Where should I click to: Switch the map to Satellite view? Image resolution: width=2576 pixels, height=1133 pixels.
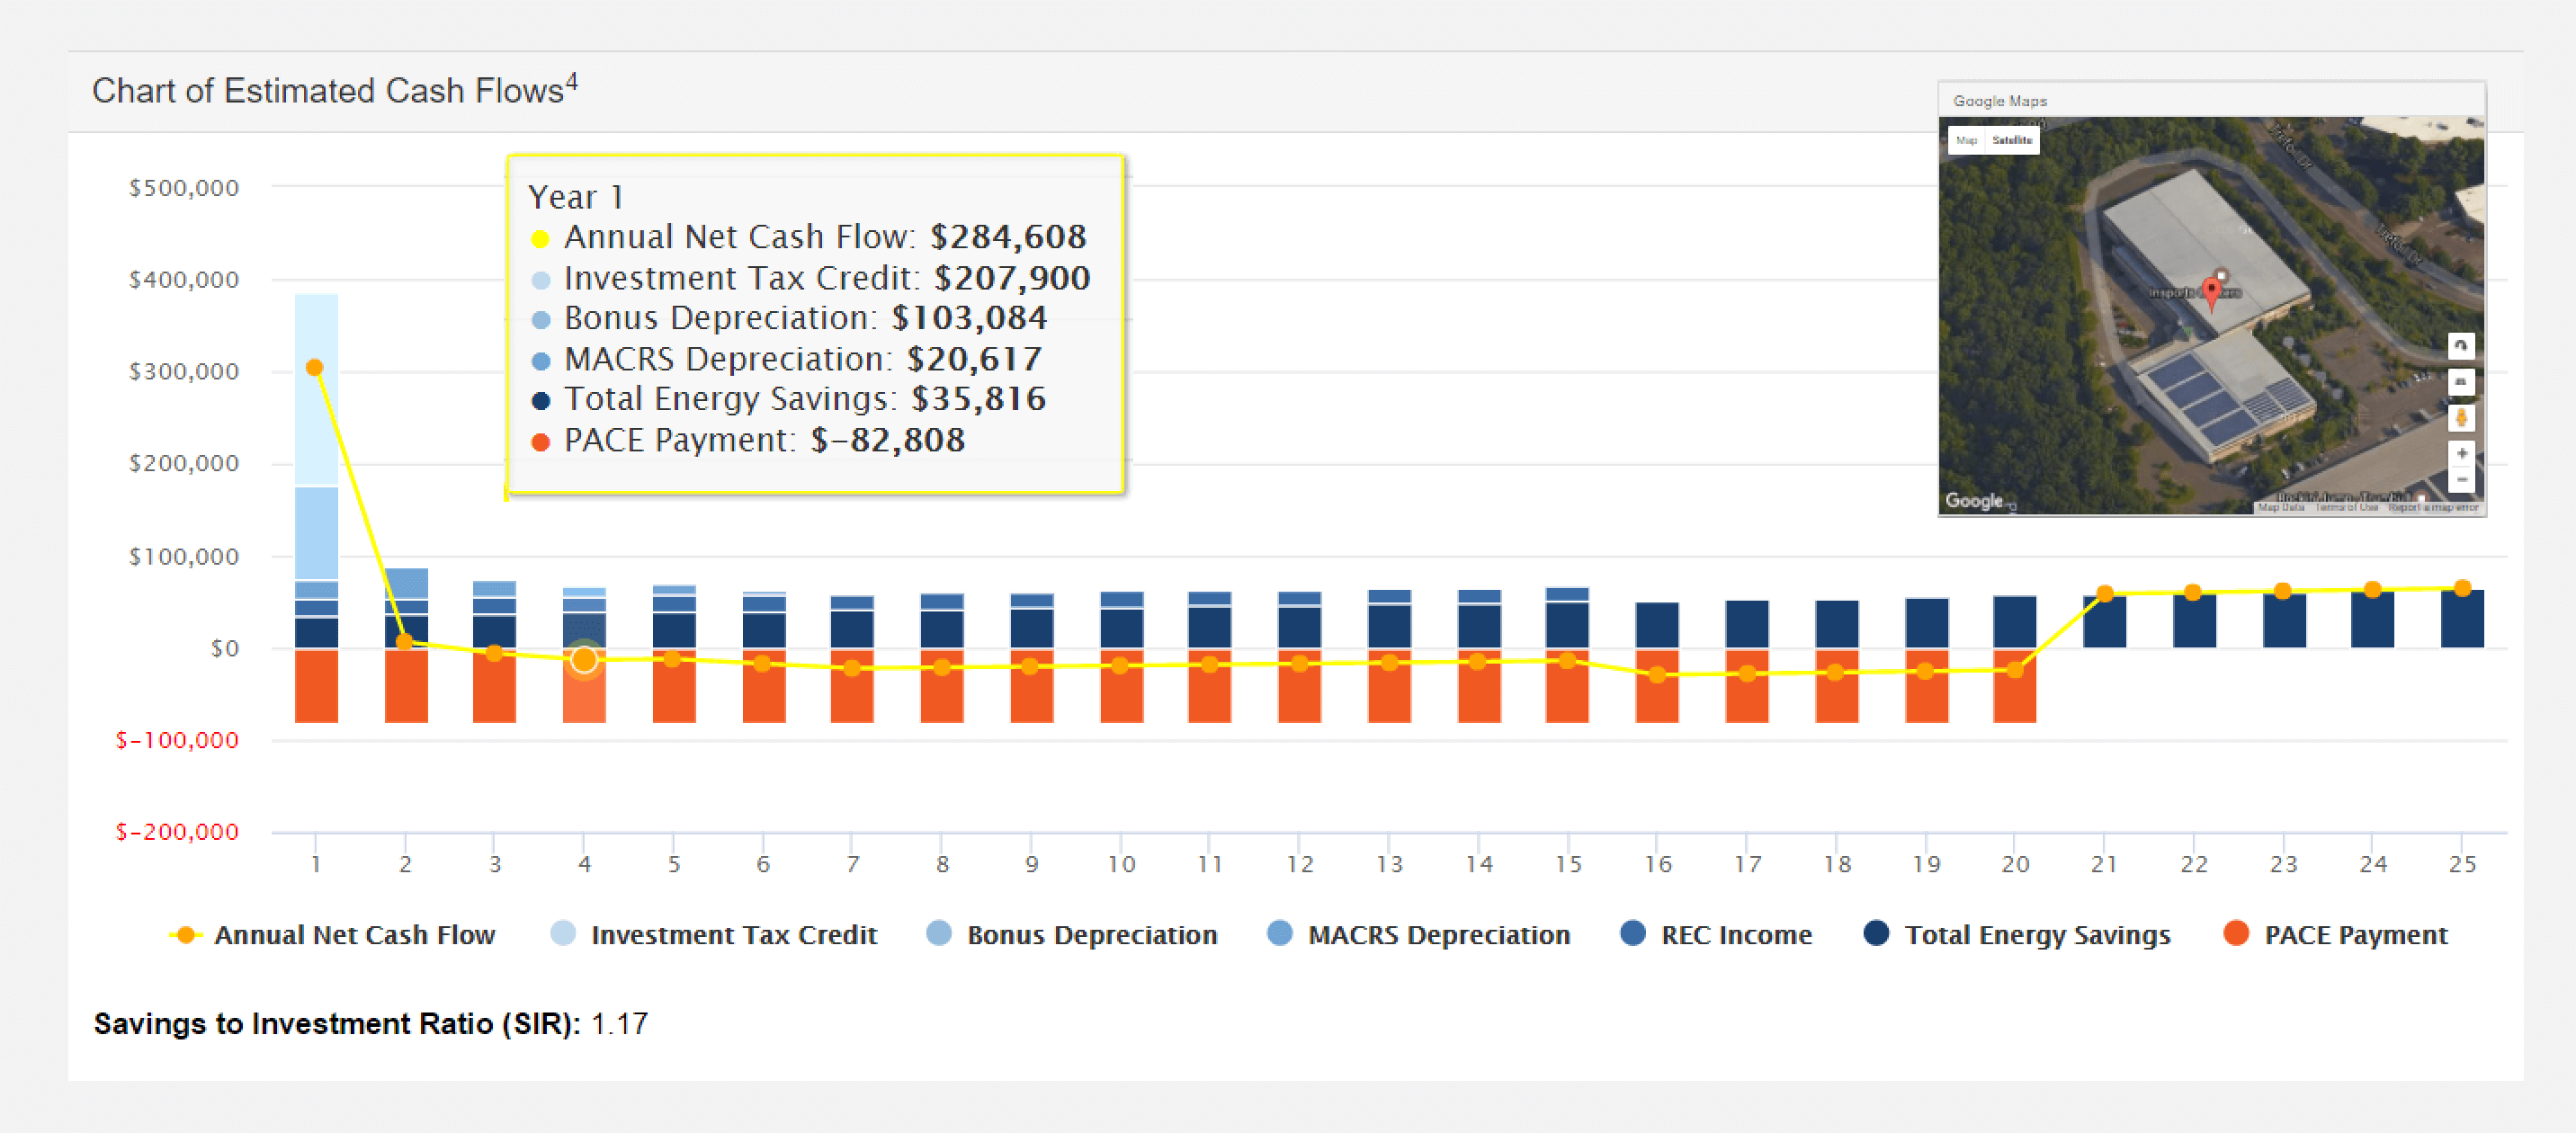[2011, 140]
